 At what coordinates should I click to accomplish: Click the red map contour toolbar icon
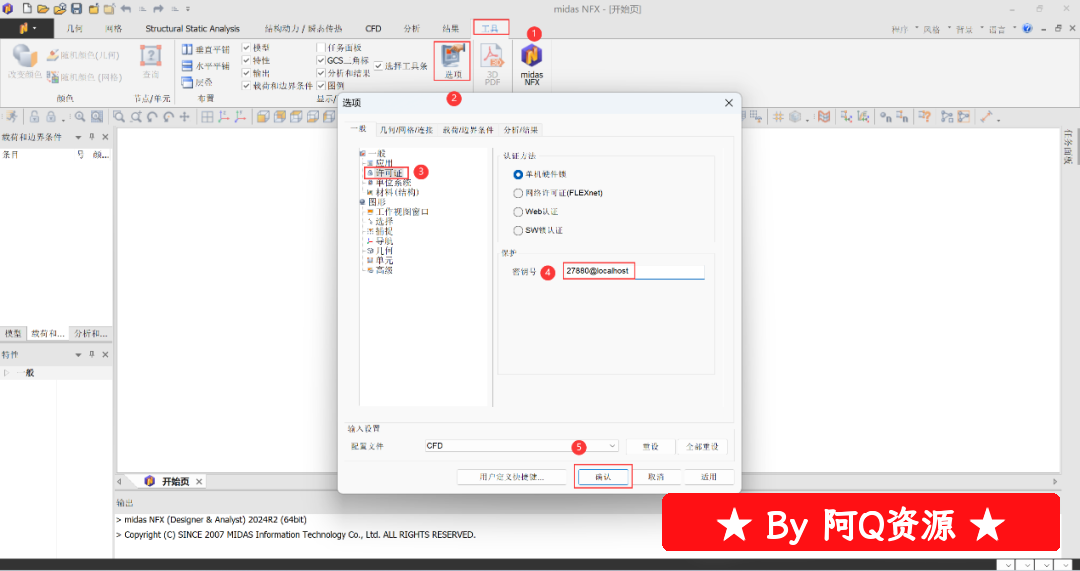pyautogui.click(x=824, y=117)
